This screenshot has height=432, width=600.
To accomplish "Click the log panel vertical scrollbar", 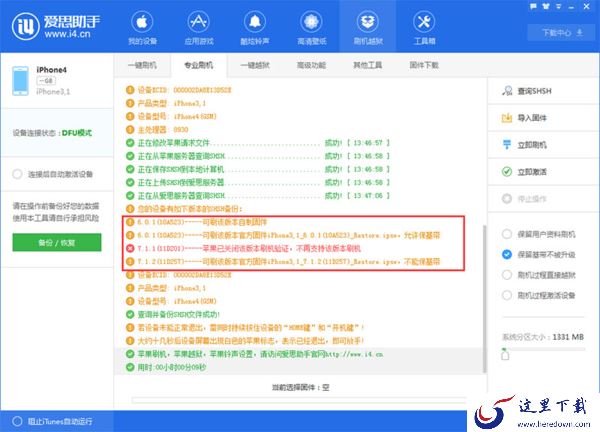I will coord(484,298).
